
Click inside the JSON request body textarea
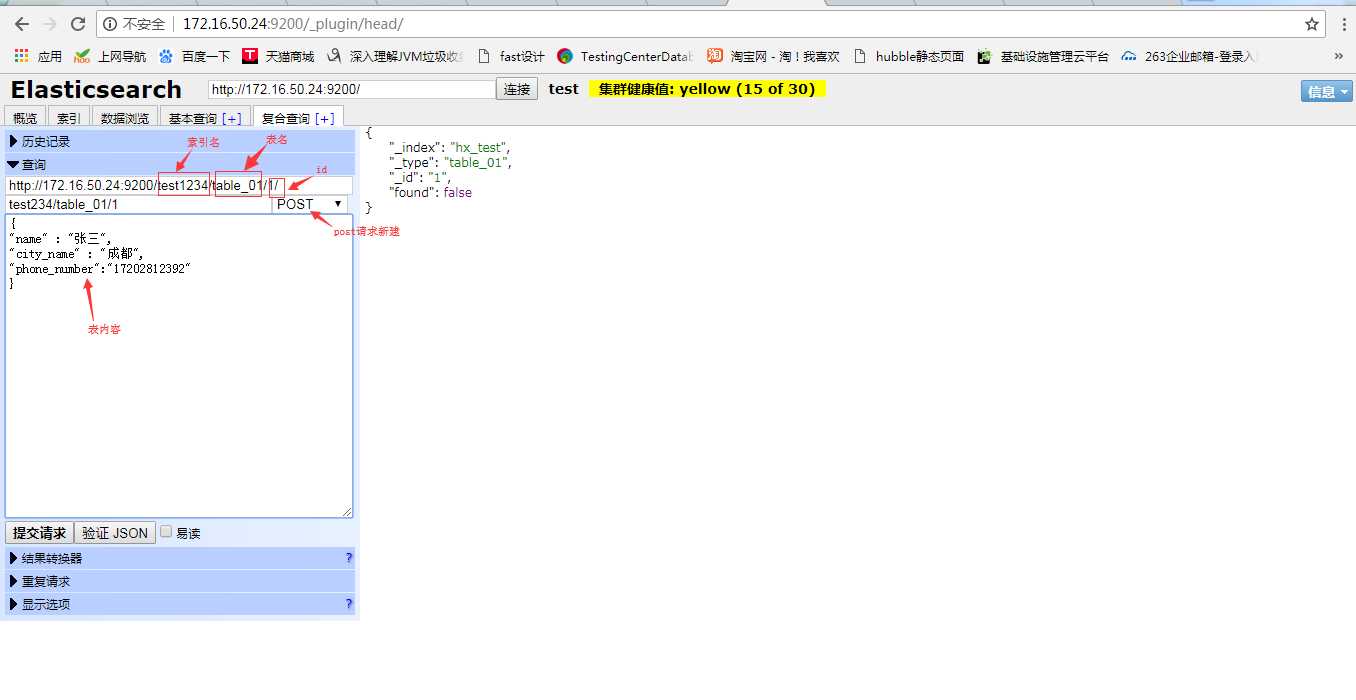(x=179, y=366)
